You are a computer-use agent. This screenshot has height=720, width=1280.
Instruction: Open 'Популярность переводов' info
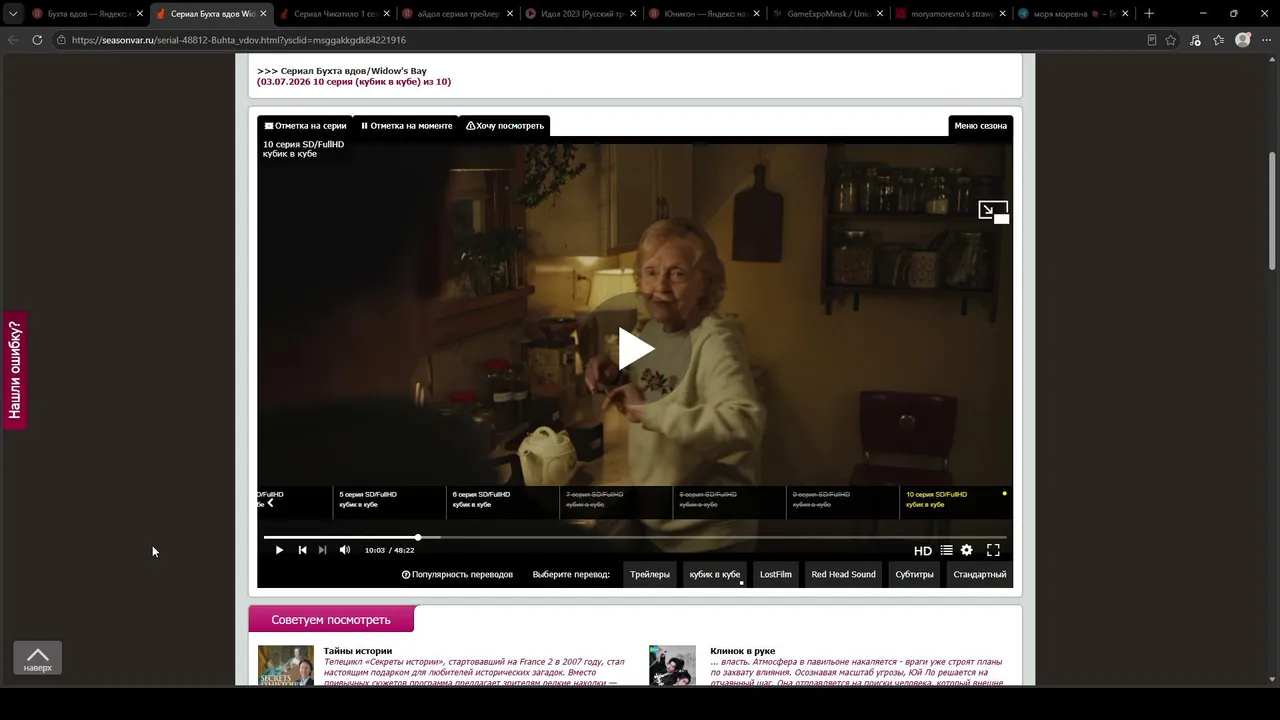[457, 575]
